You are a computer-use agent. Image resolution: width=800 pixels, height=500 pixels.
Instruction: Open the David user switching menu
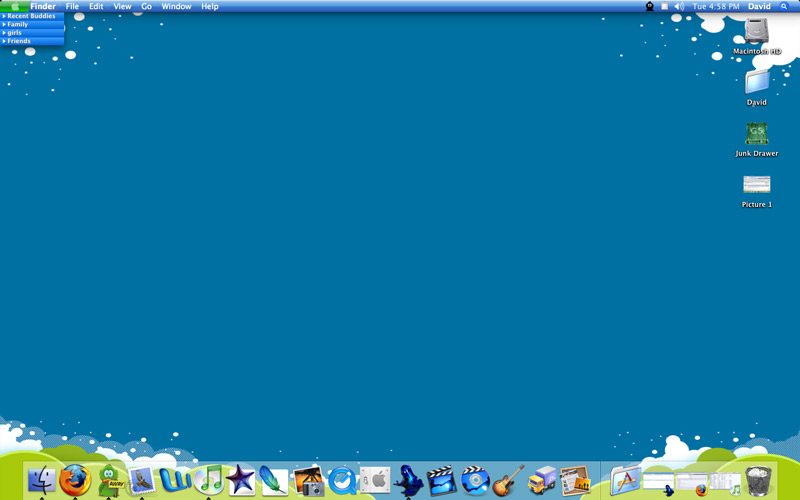pos(759,6)
